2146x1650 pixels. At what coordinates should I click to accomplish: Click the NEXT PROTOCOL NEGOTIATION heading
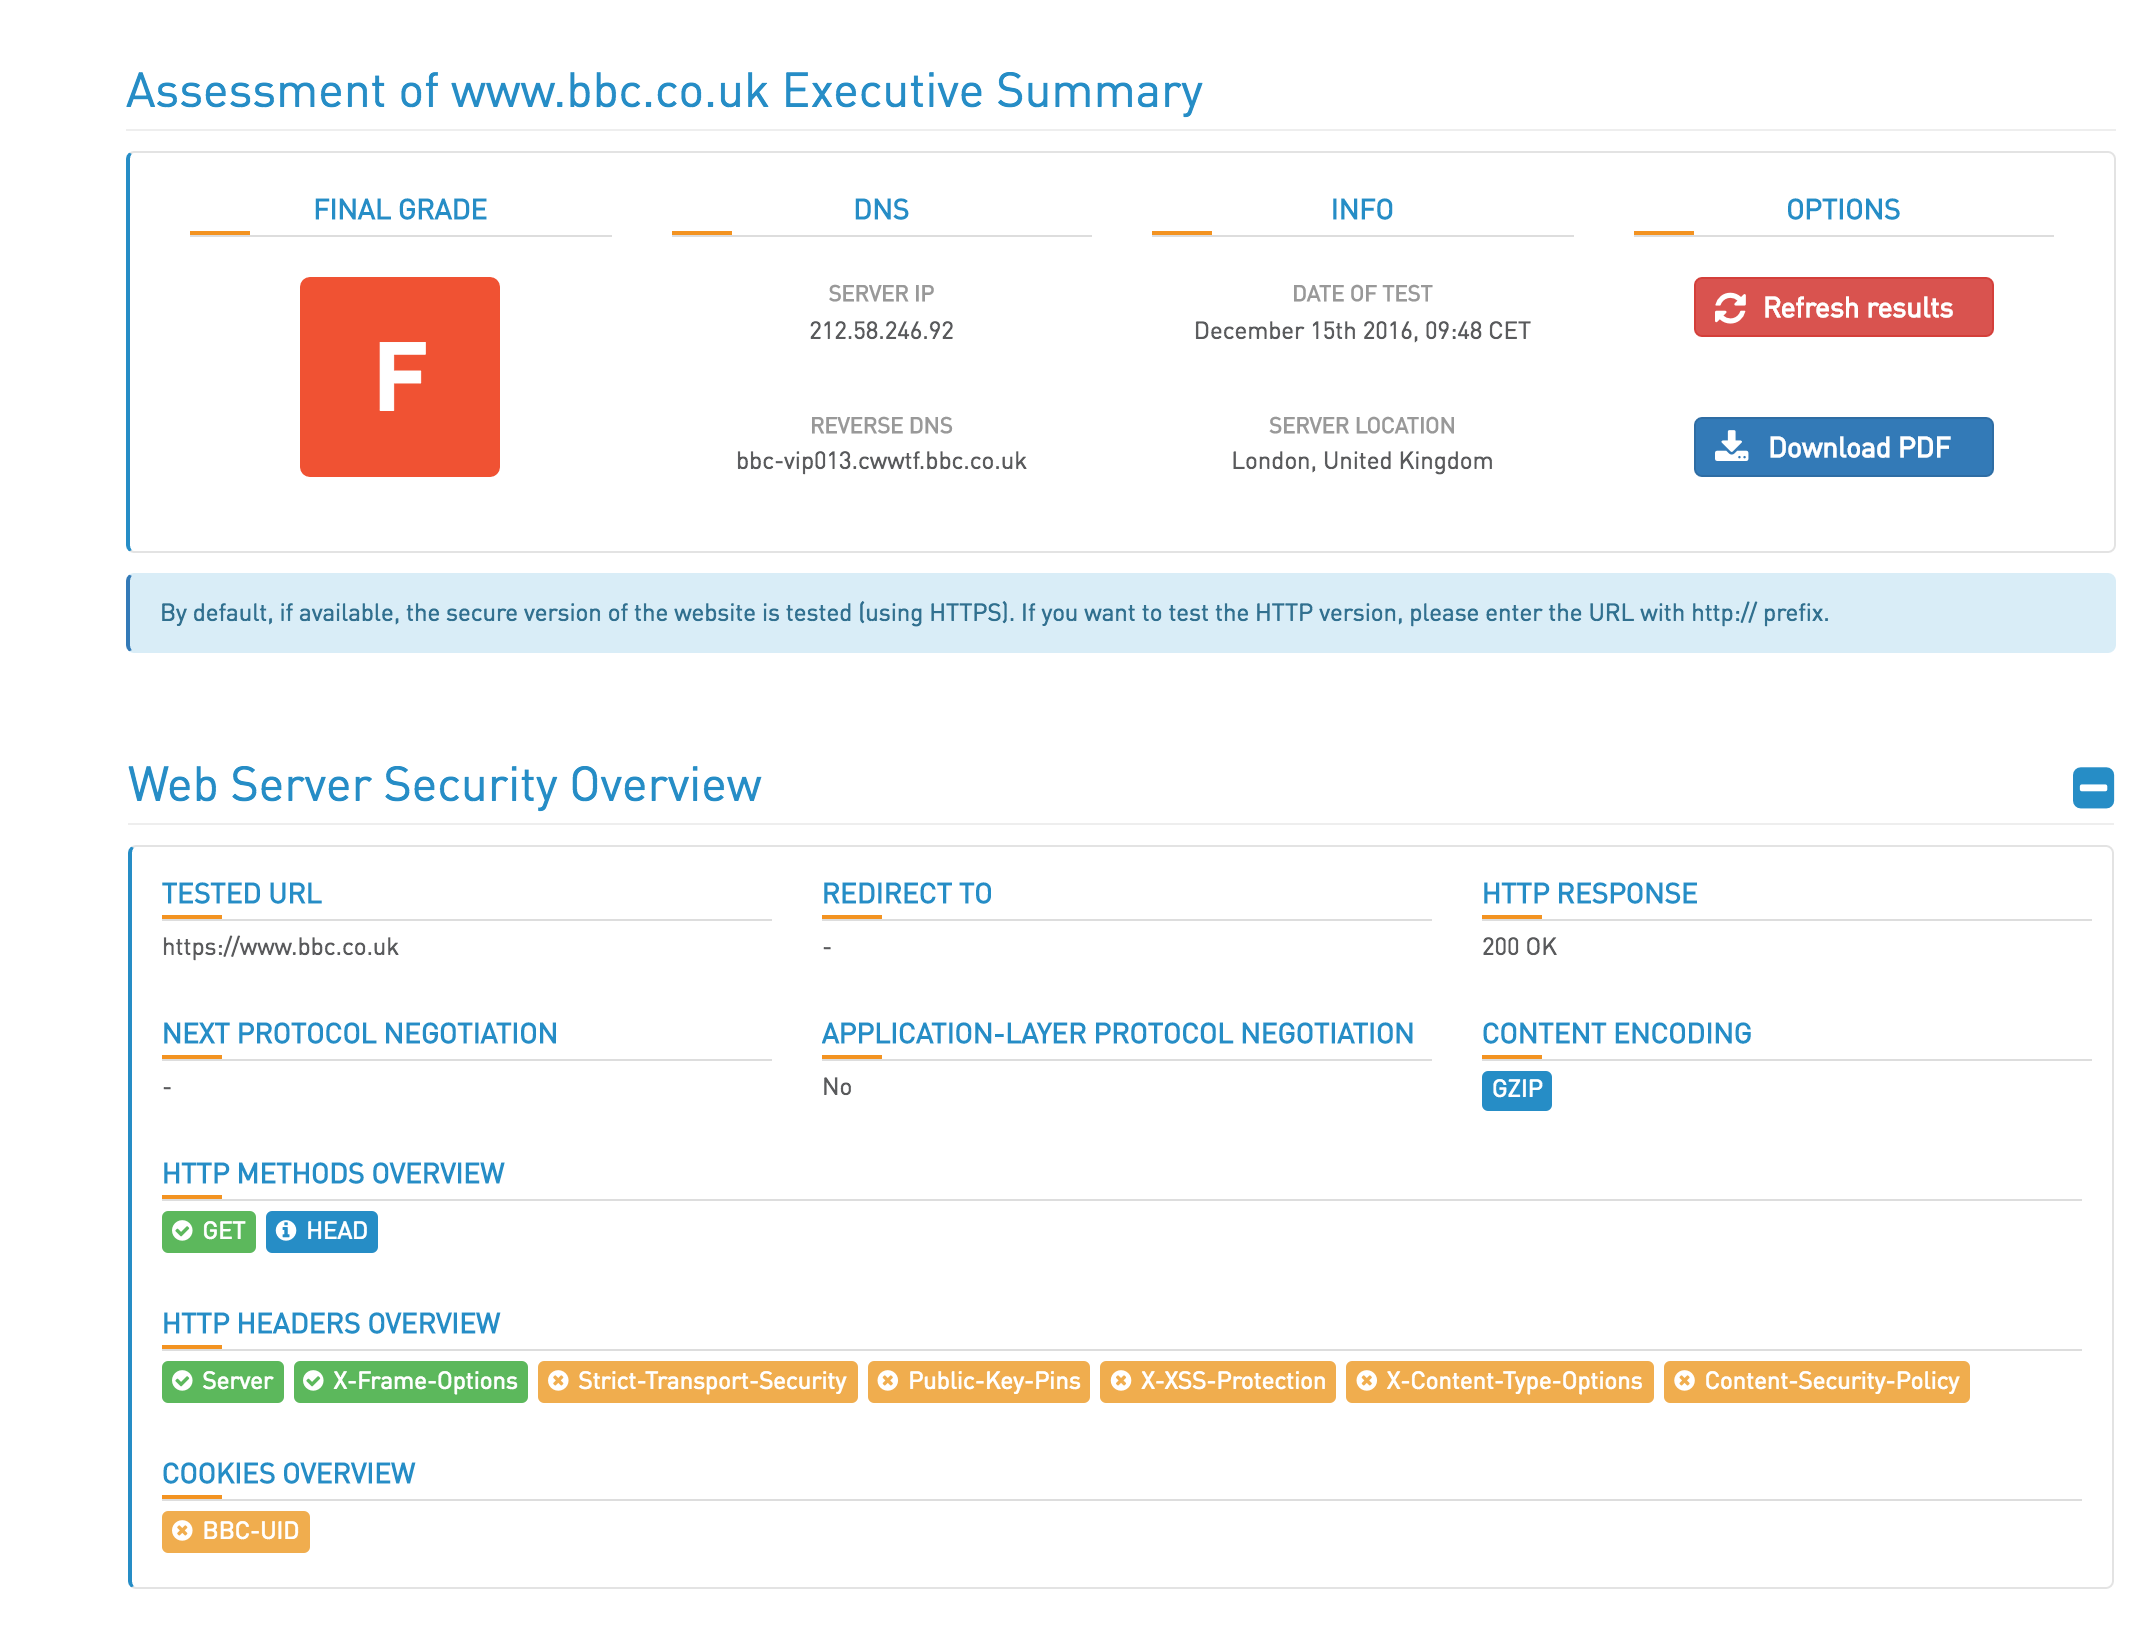(360, 1034)
